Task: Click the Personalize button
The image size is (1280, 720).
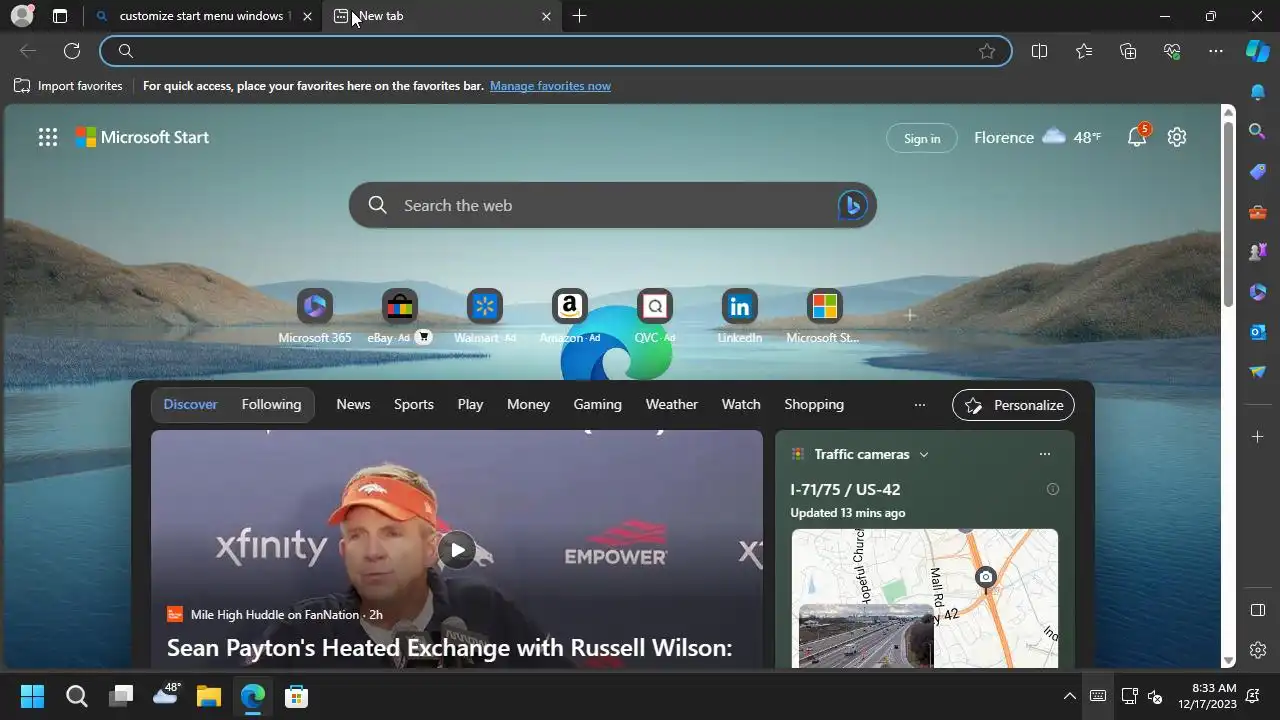Action: 1014,405
